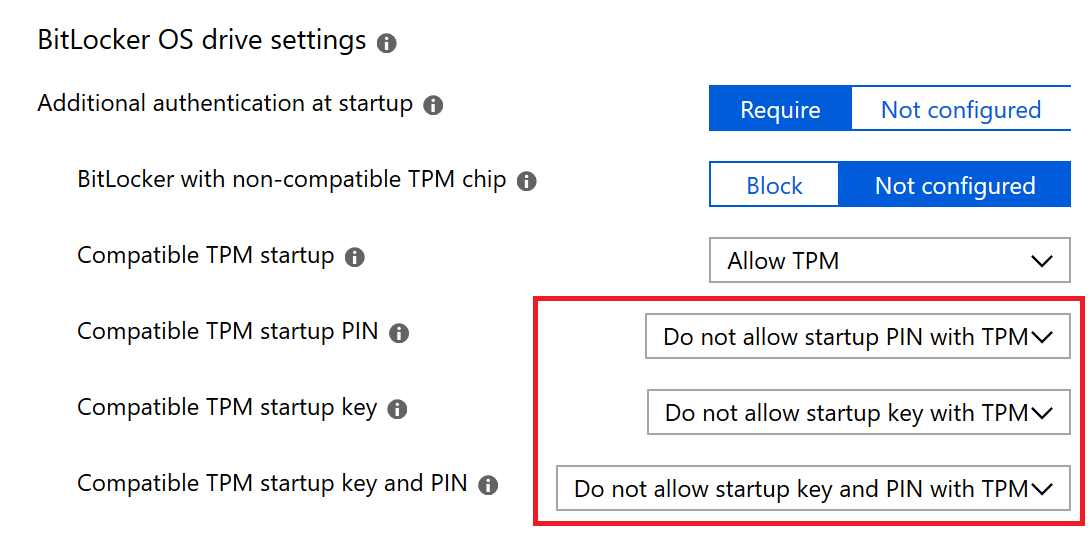Click the BitLocker OS drive settings heading
This screenshot has height=533, width=1092.
point(202,40)
